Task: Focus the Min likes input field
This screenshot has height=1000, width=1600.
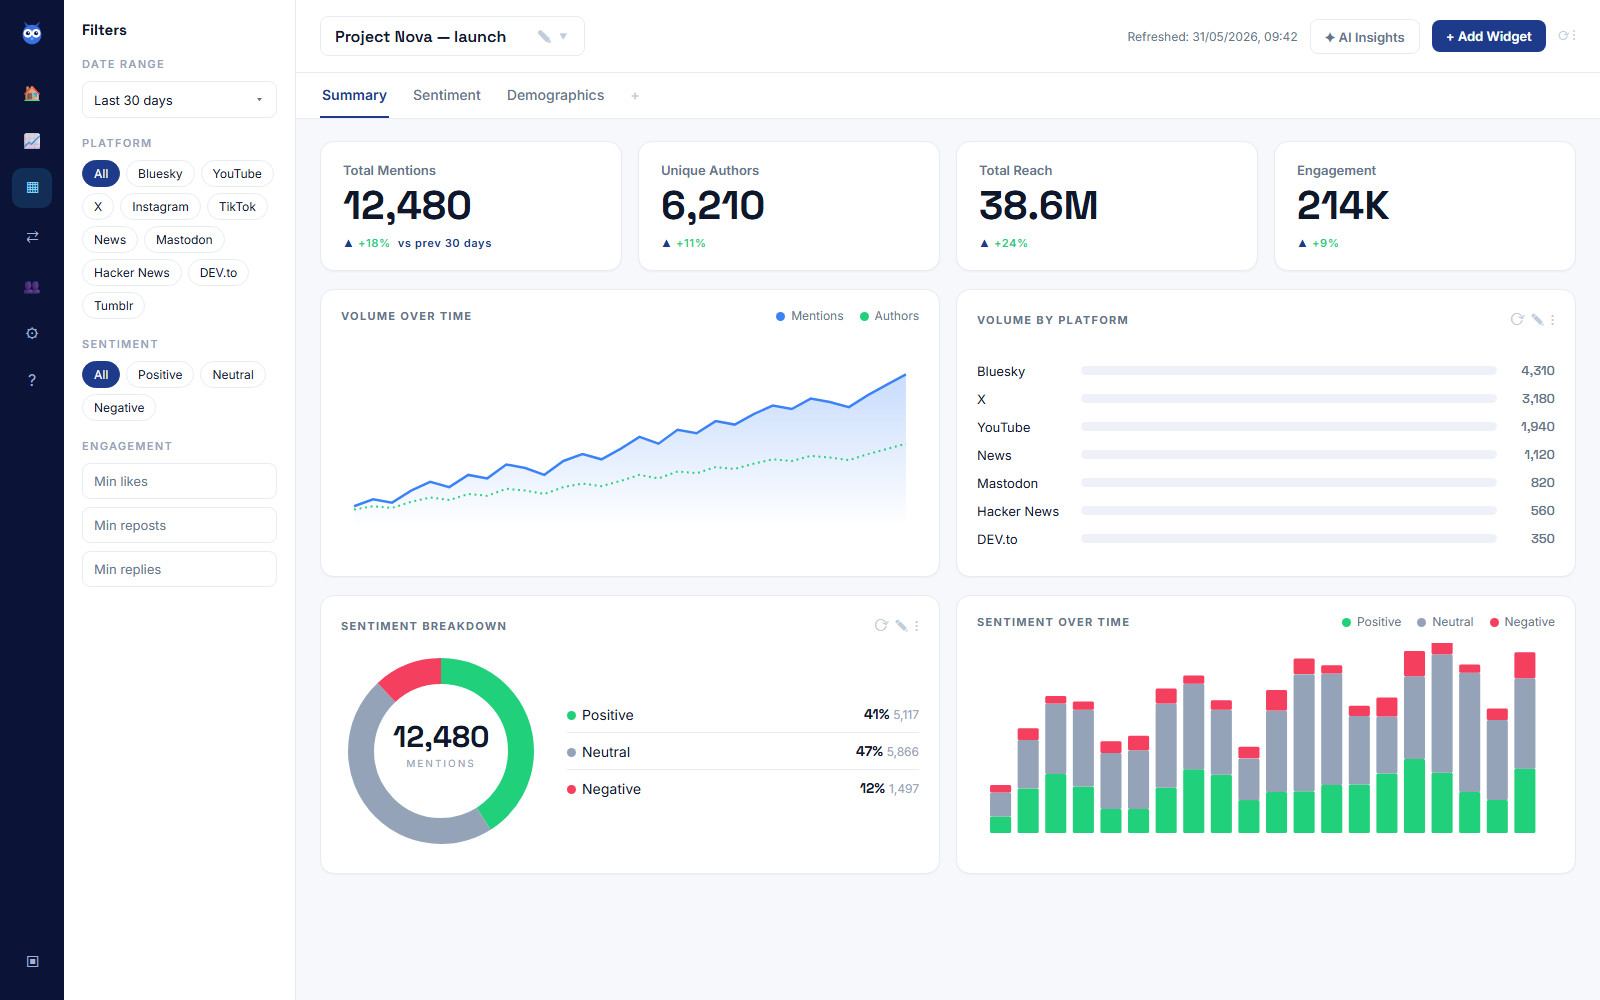Action: 179,481
